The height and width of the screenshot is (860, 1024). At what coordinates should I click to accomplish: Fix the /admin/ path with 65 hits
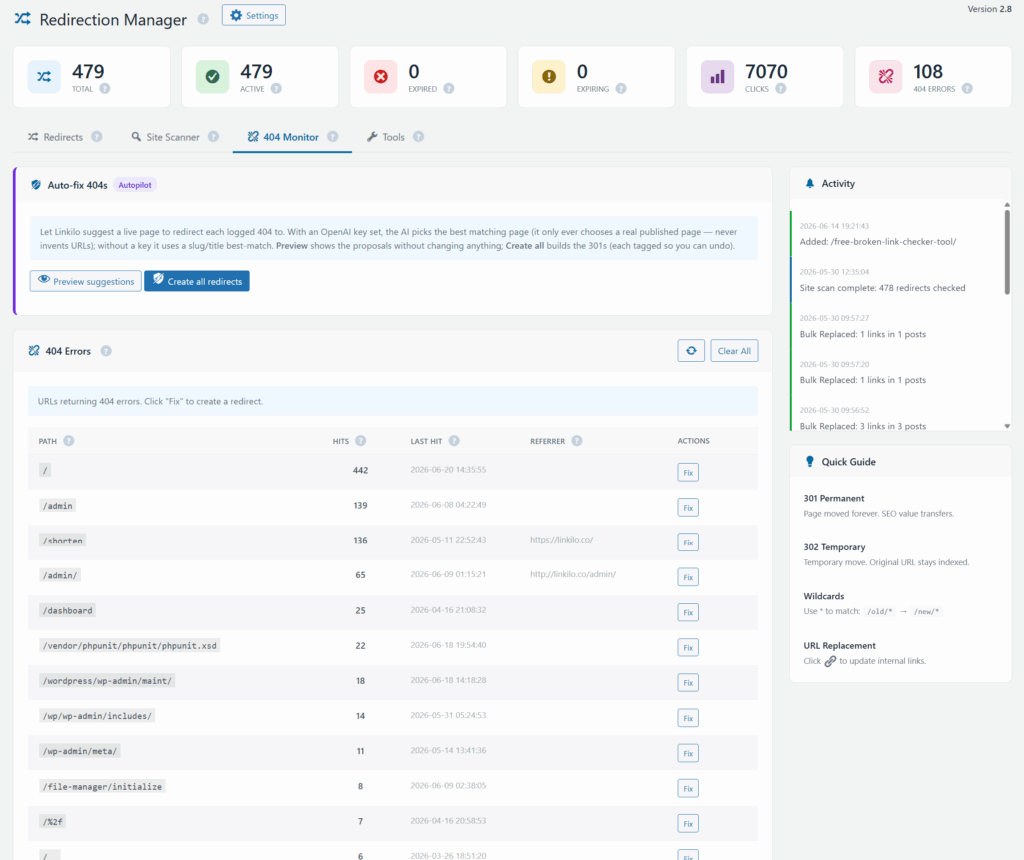(x=688, y=577)
